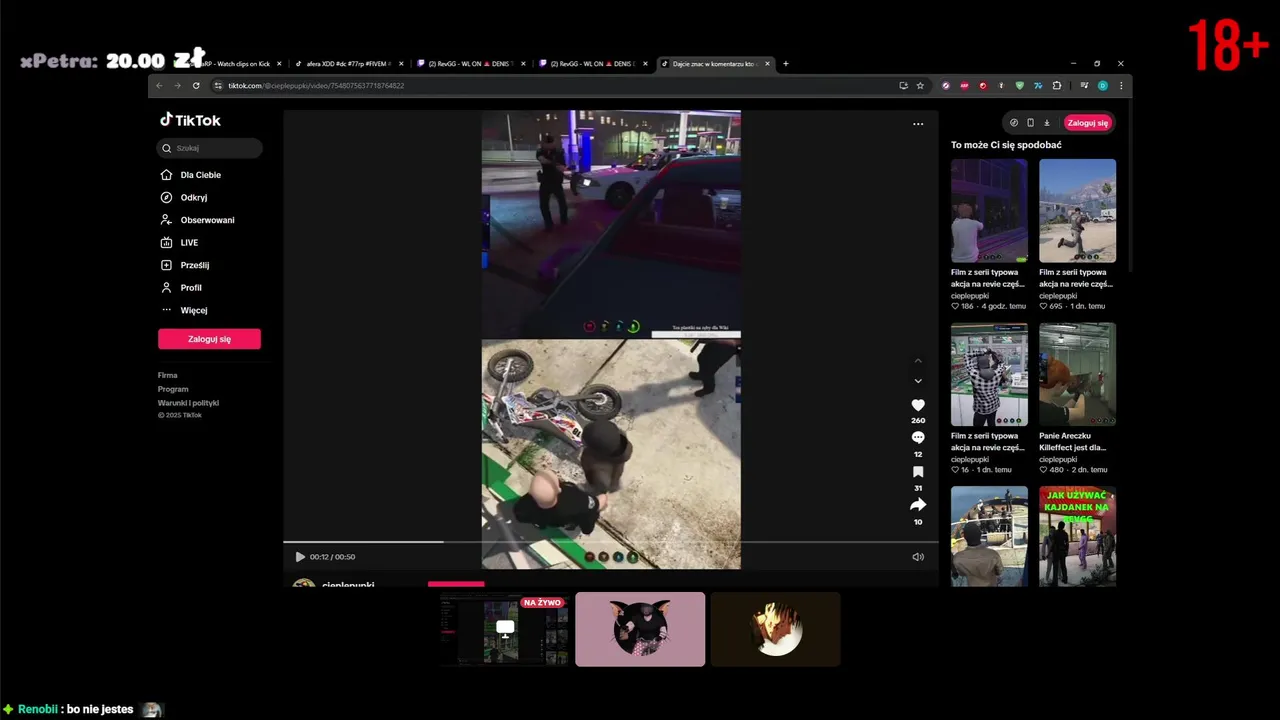
Task: Open Chrome three-dot menu
Action: click(1121, 86)
